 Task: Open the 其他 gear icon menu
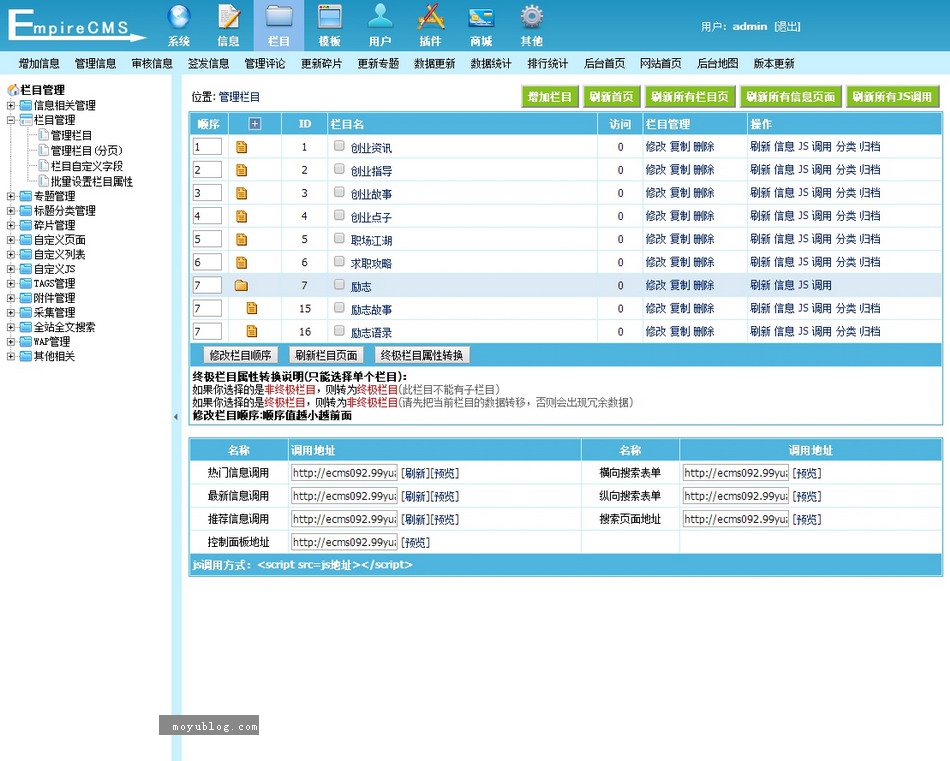(x=531, y=25)
